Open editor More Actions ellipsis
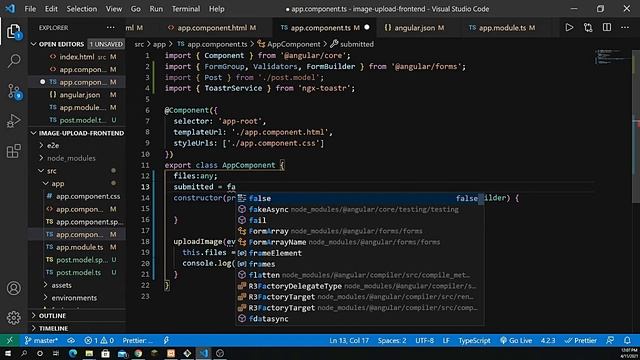The image size is (640, 360). pyautogui.click(x=625, y=27)
